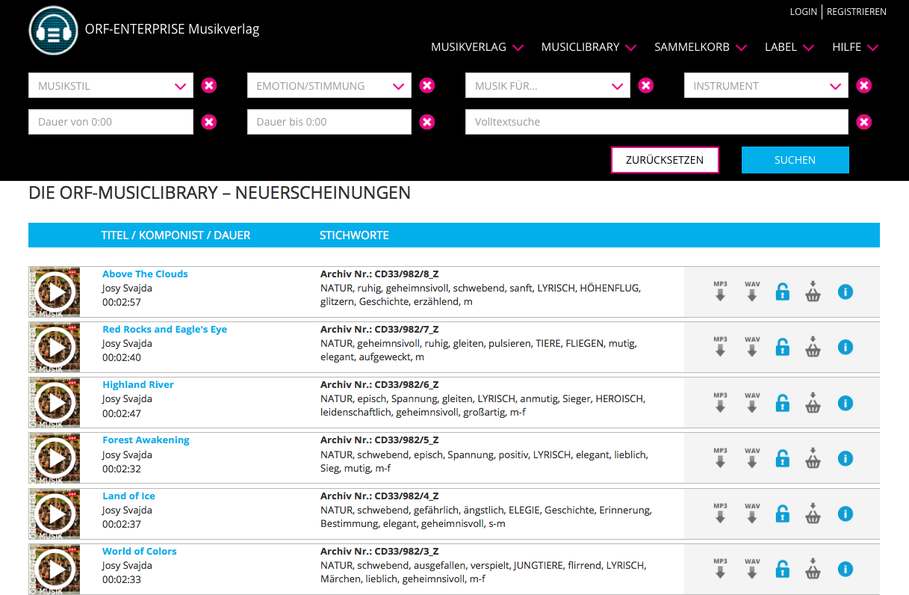
Task: Click the ZURÜCKSETZEN button
Action: pos(665,160)
